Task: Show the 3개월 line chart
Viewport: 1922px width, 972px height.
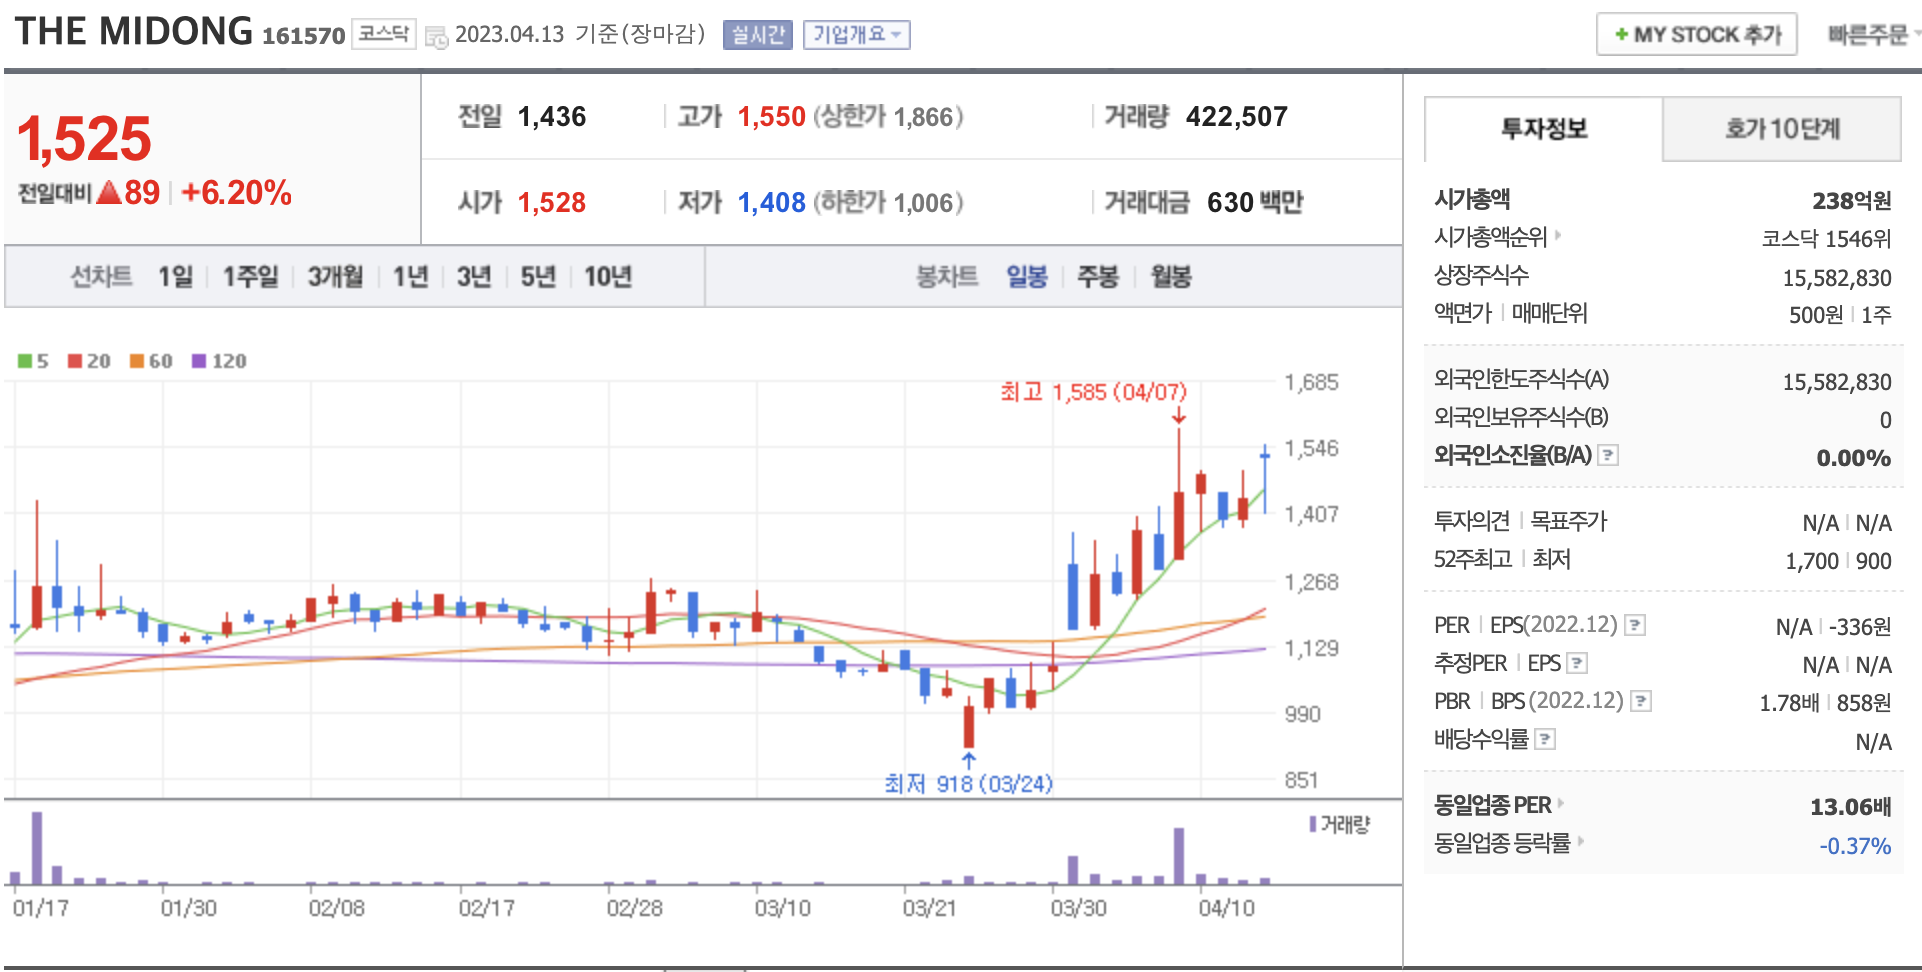Action: (x=335, y=277)
